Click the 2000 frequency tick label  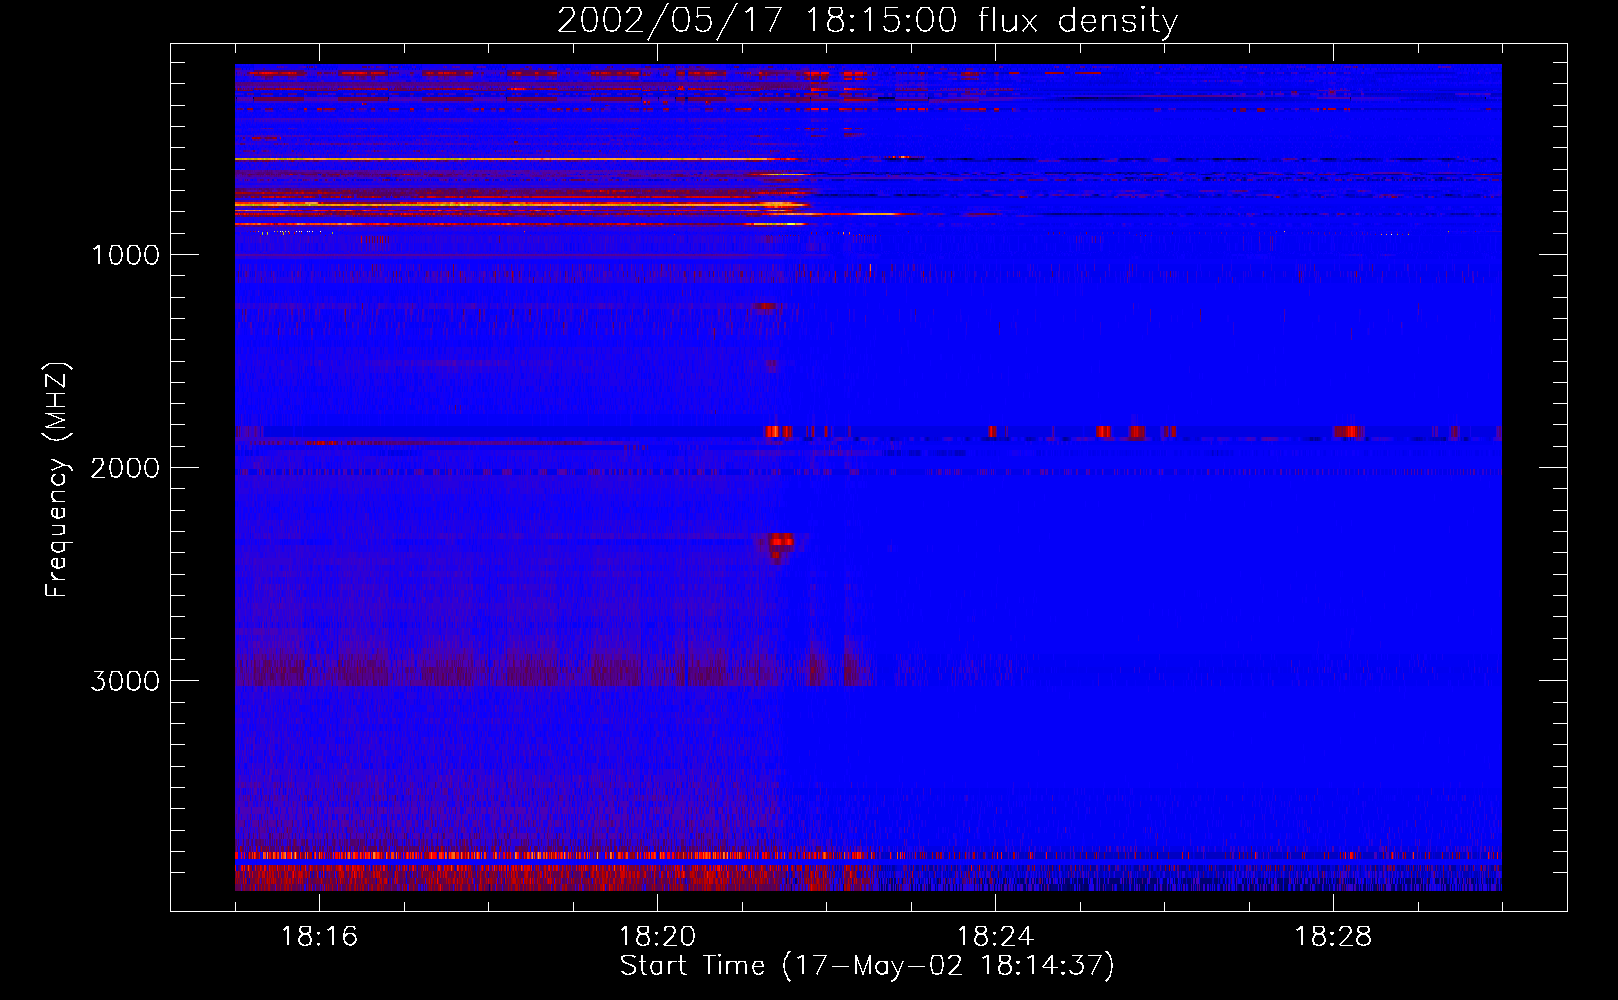pyautogui.click(x=125, y=468)
